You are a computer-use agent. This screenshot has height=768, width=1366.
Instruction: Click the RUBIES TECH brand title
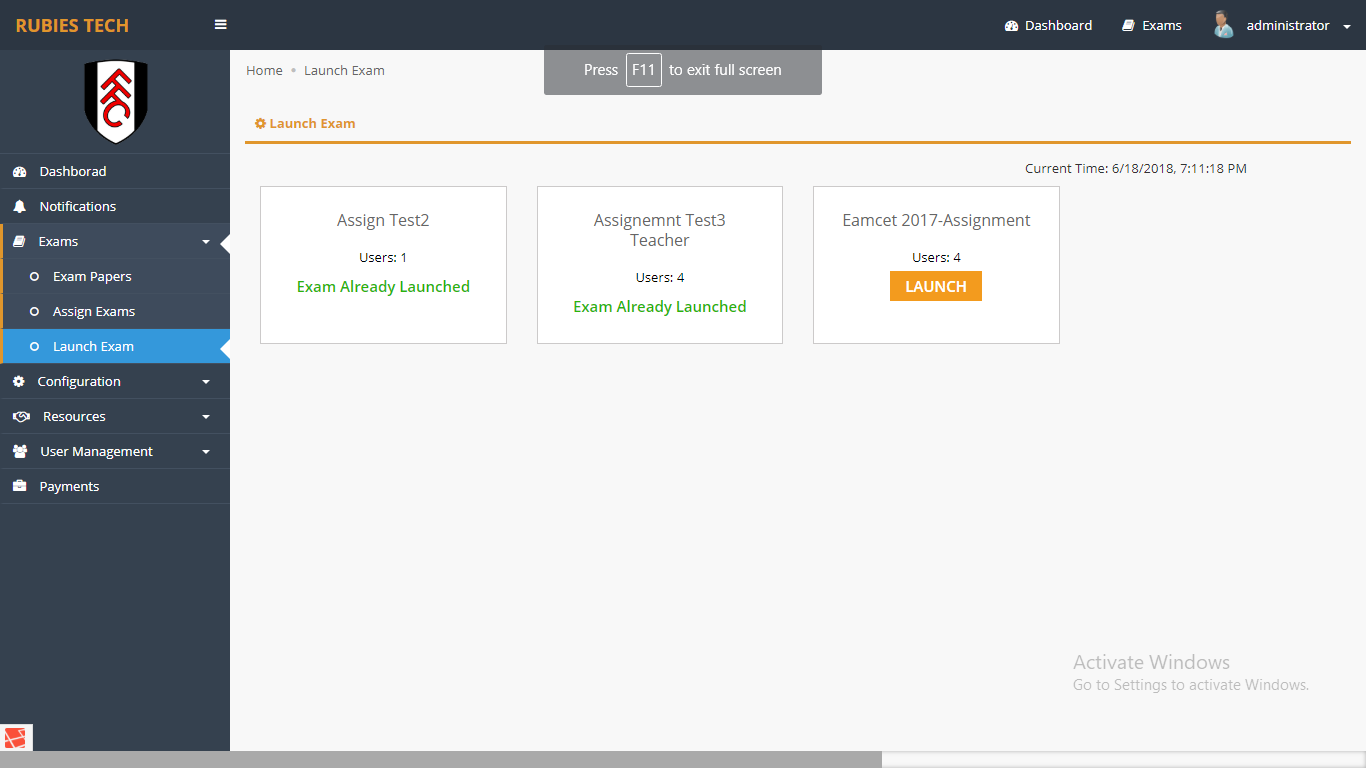(72, 26)
